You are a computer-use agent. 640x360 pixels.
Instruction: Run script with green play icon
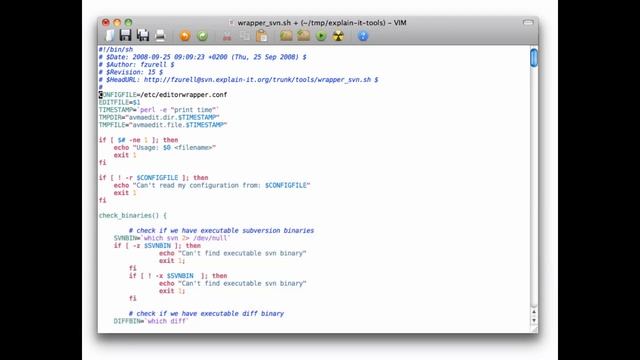click(x=321, y=36)
